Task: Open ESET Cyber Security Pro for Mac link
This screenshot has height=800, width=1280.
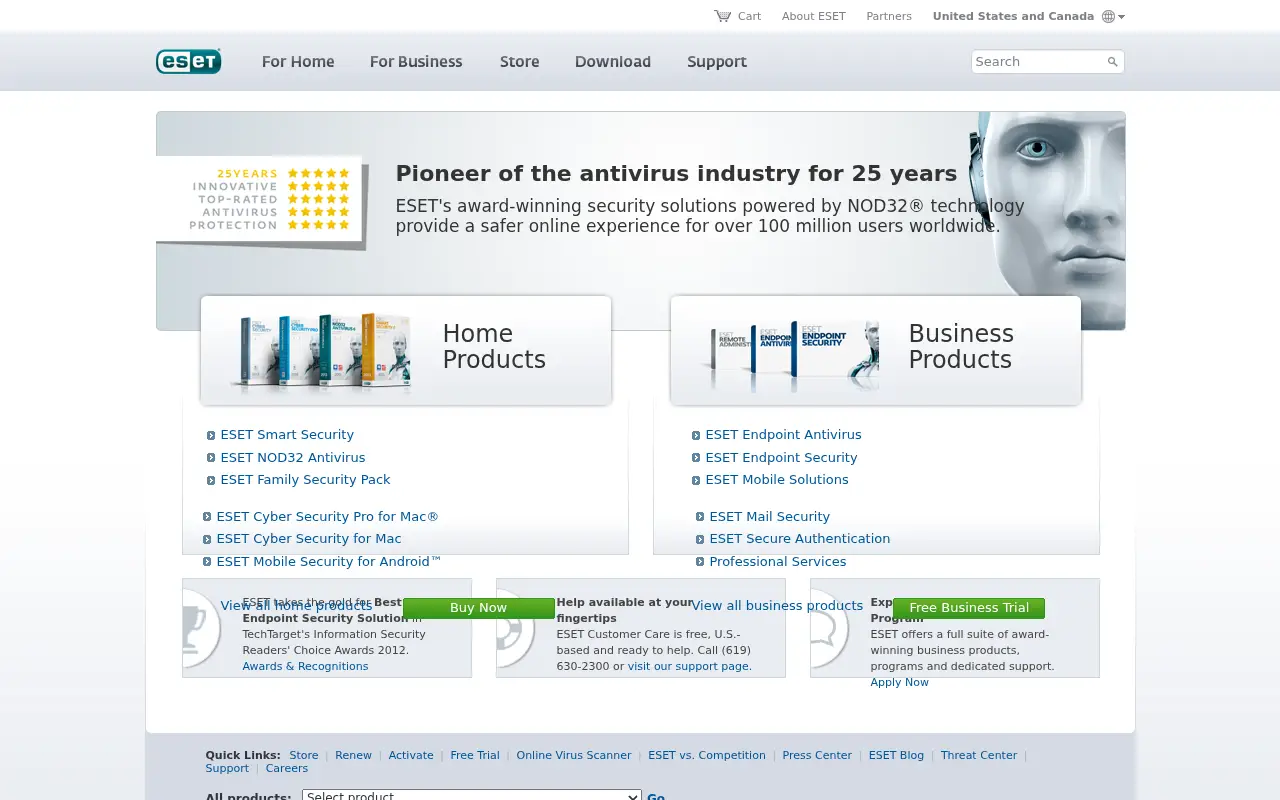Action: point(328,517)
